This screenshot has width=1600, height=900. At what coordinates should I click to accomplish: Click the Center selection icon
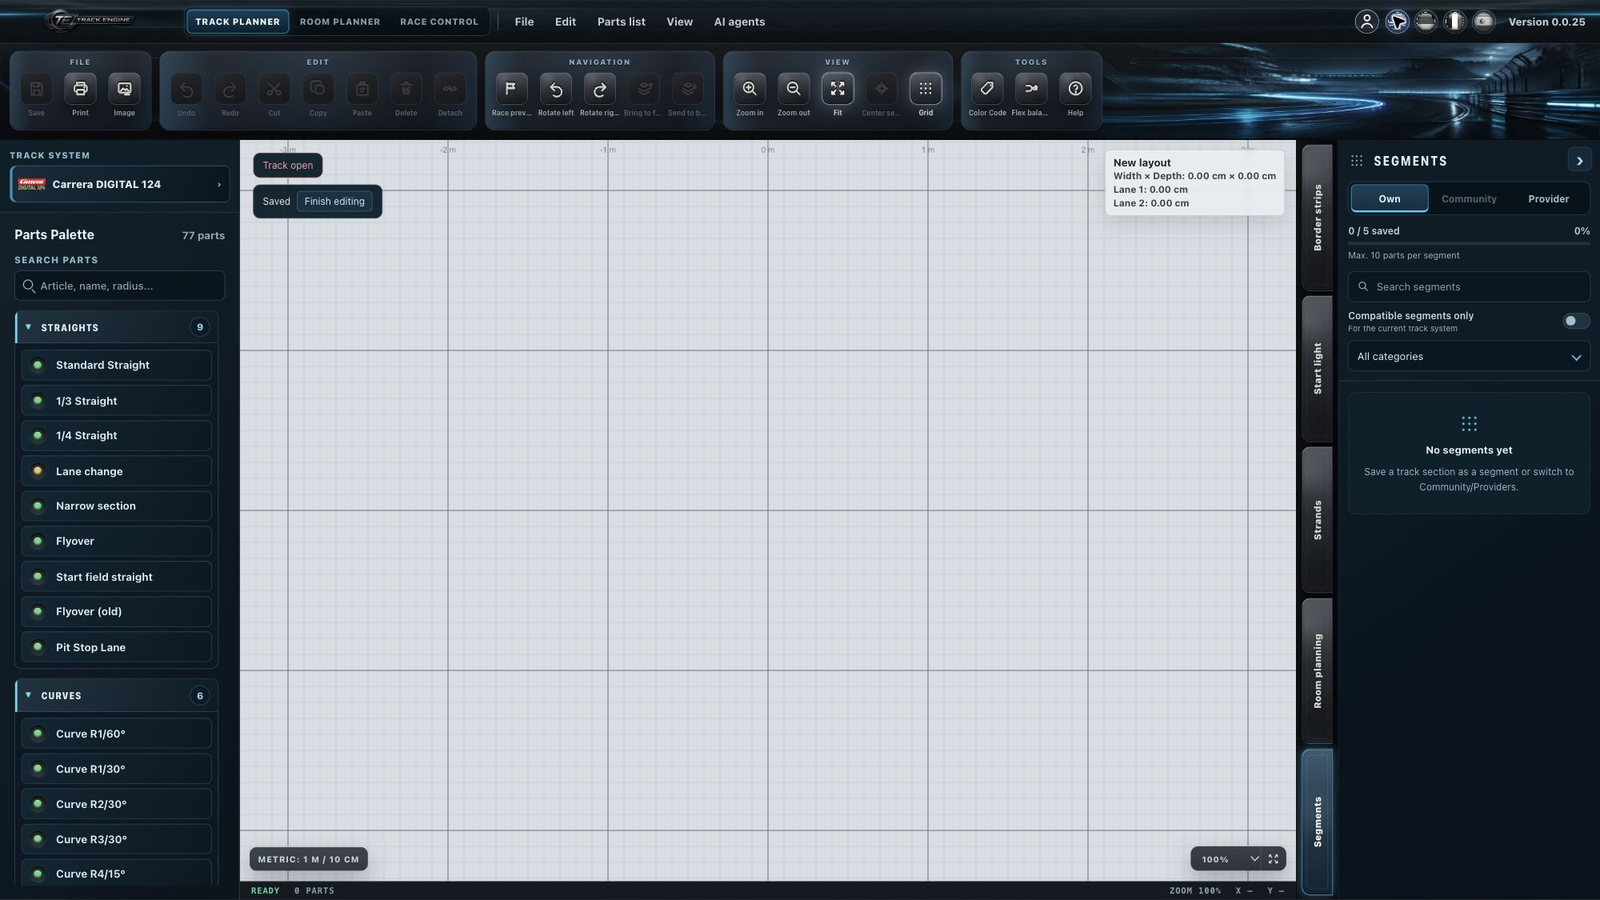click(x=882, y=89)
